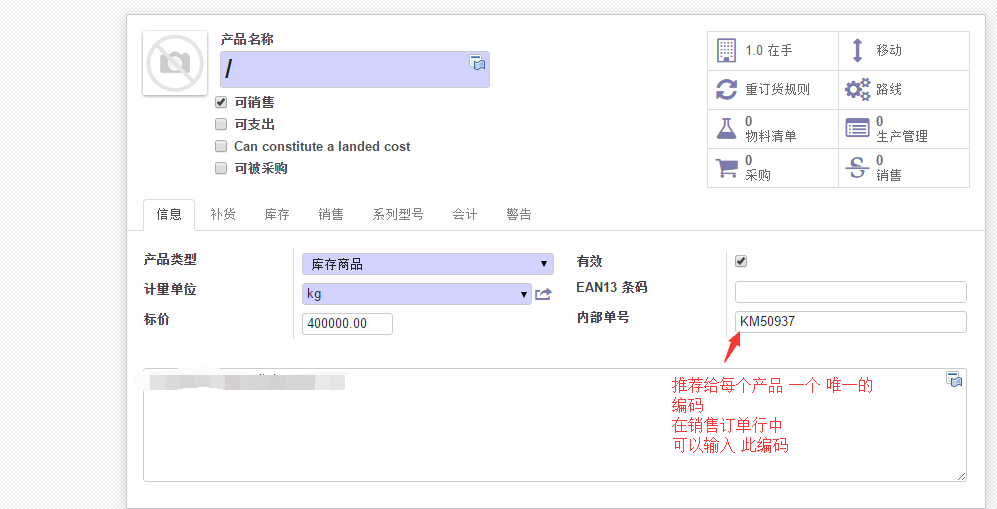This screenshot has width=997, height=509.
Task: Switch to the 库存 tab
Action: 277,214
